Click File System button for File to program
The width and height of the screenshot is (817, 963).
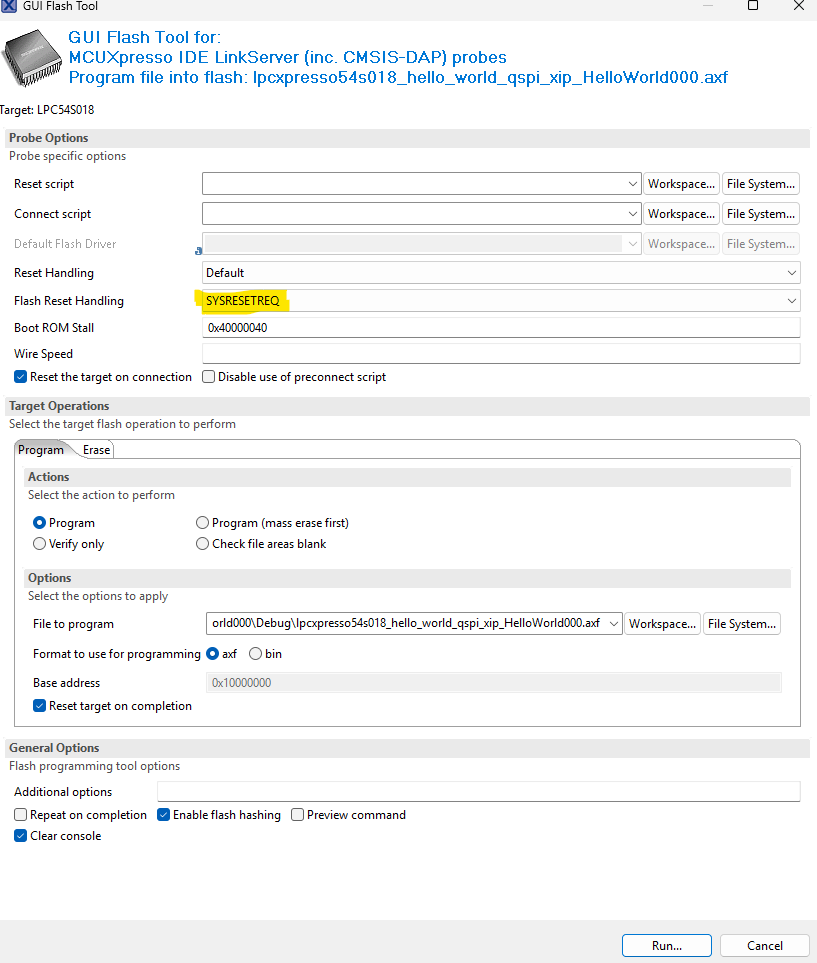[741, 623]
